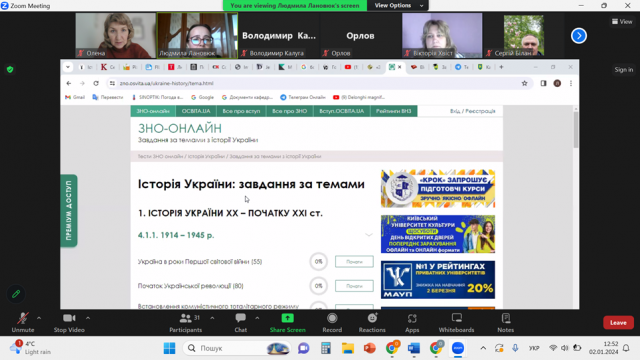Expand the Chat options arrow
The width and height of the screenshot is (640, 360).
point(257,318)
